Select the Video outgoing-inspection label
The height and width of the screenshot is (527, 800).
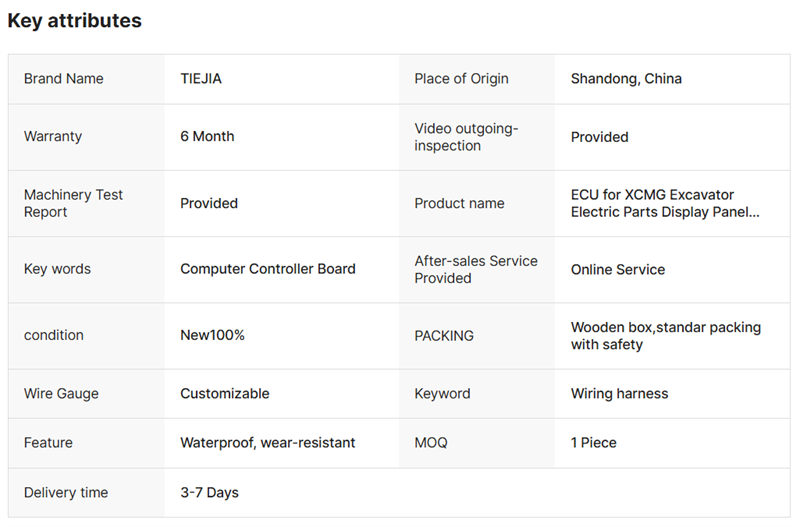(x=467, y=137)
